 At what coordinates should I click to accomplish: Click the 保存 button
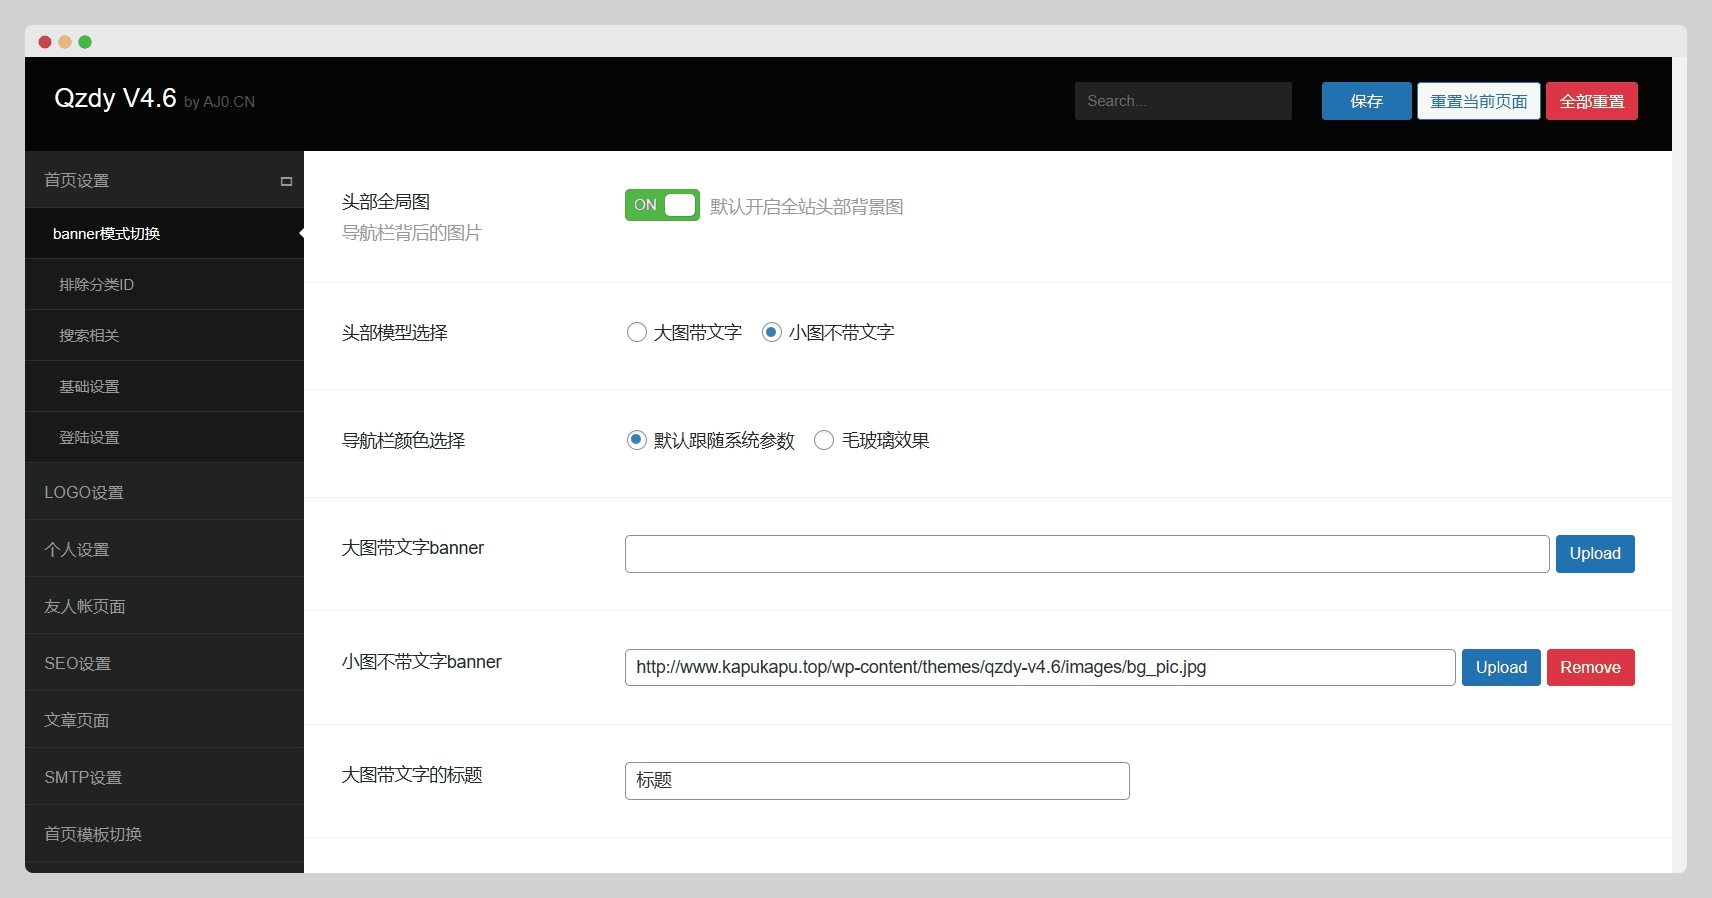(1366, 101)
